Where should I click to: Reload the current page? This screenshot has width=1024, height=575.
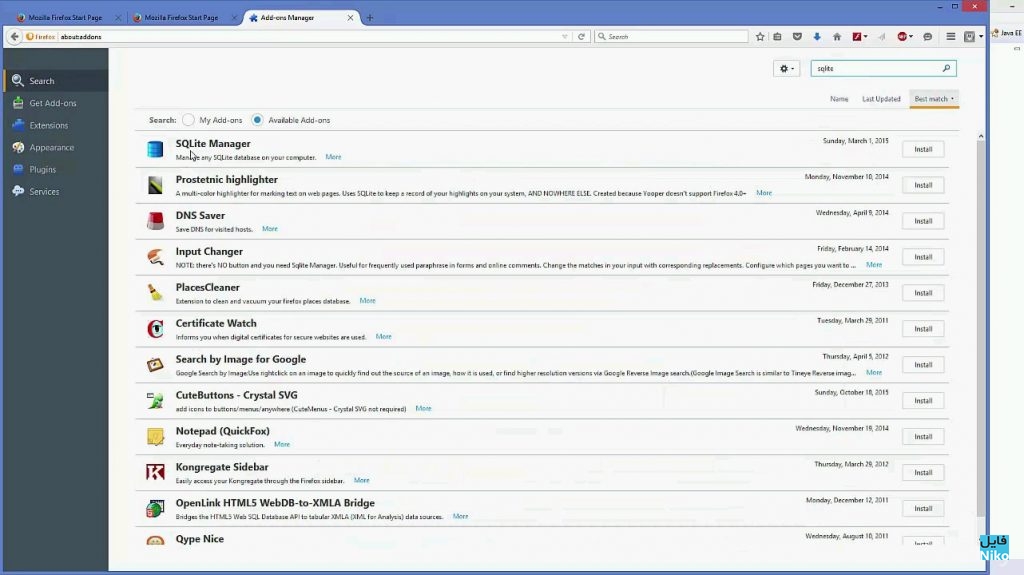coord(581,37)
